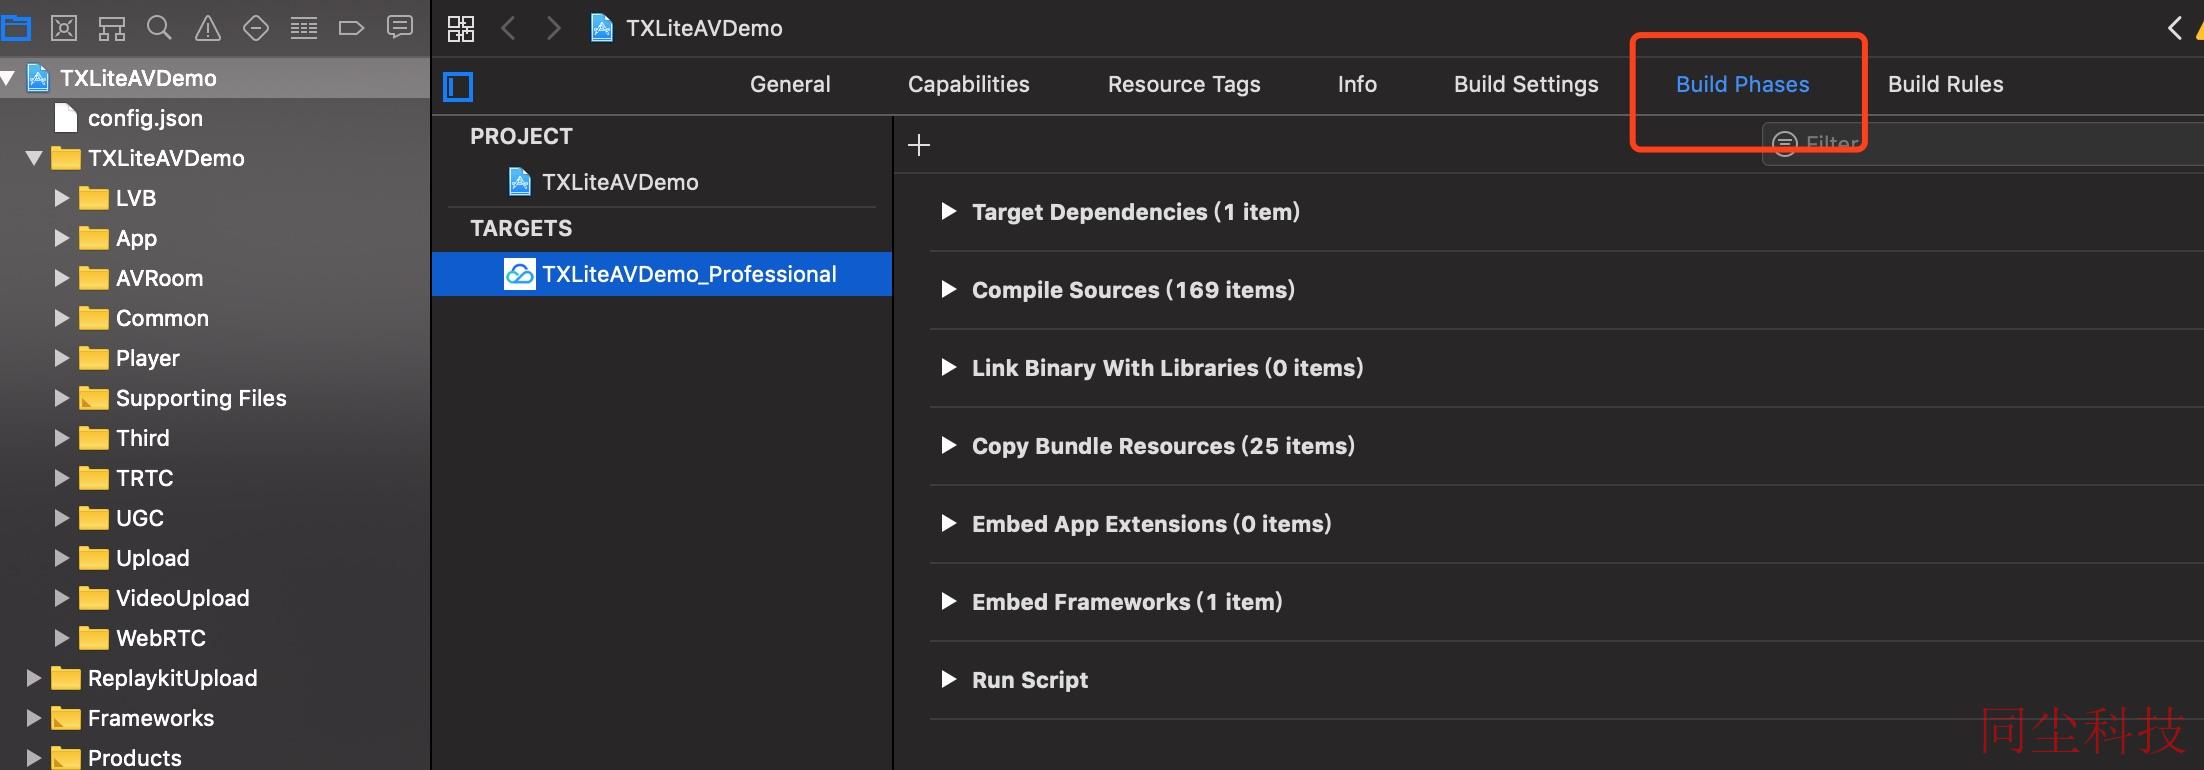The width and height of the screenshot is (2204, 770).
Task: Select TXLiteAVDemo under PROJECT
Action: 620,182
